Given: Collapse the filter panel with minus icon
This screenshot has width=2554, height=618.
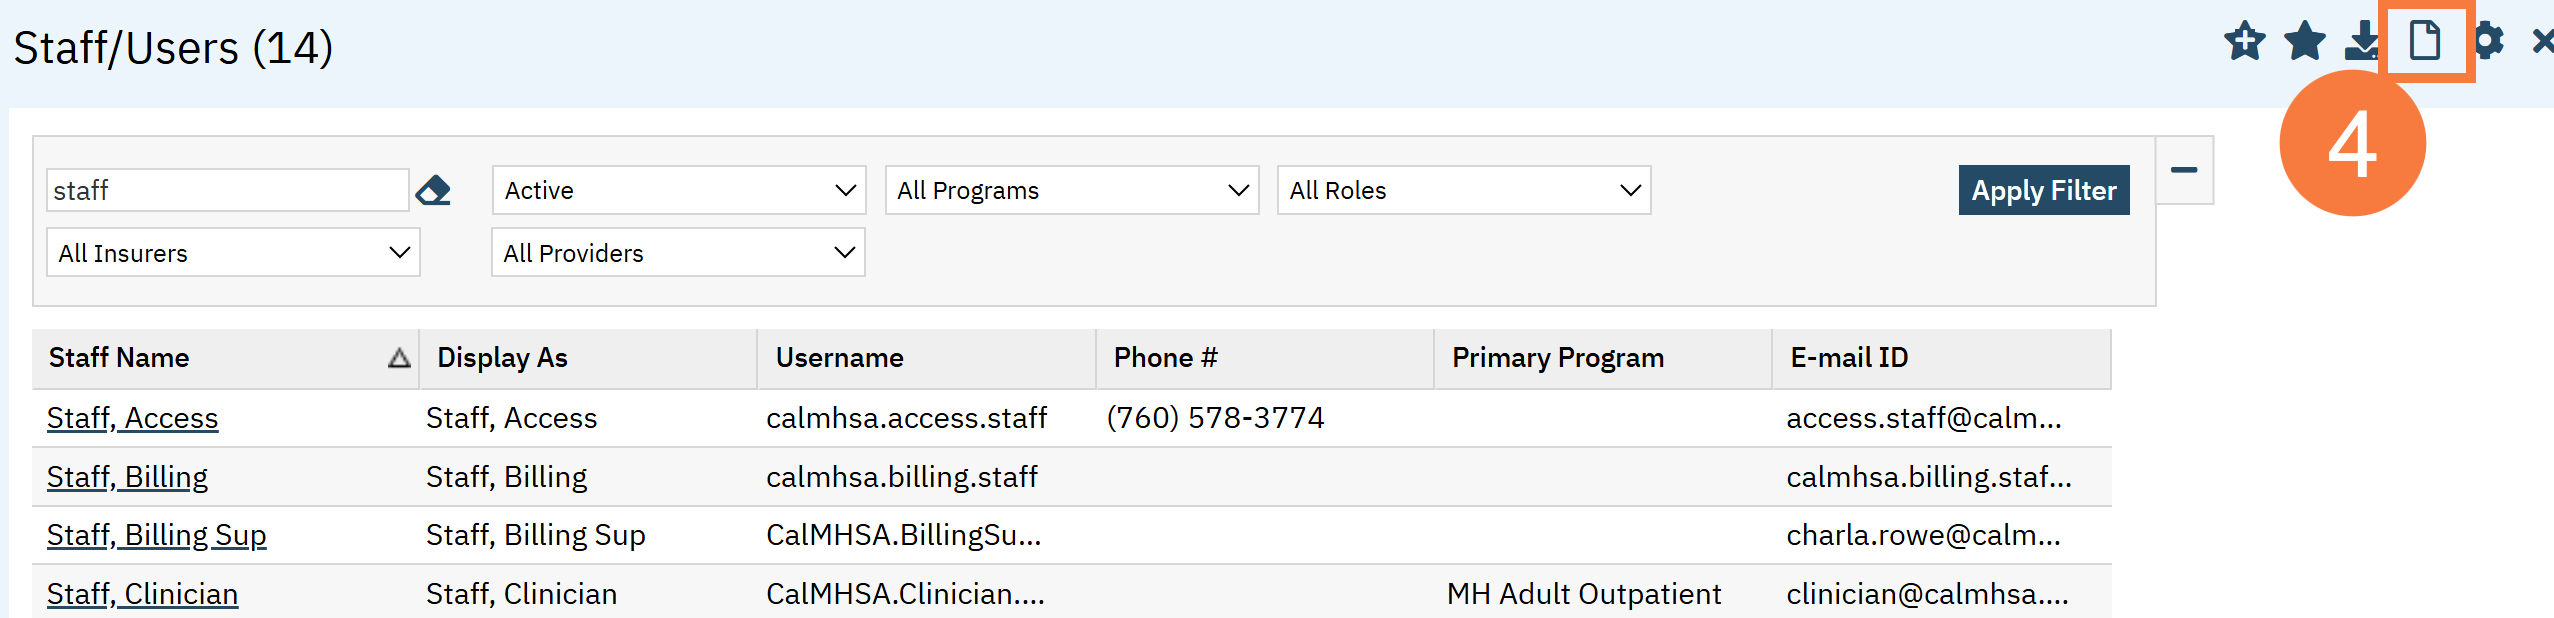Looking at the screenshot, I should coord(2184,170).
